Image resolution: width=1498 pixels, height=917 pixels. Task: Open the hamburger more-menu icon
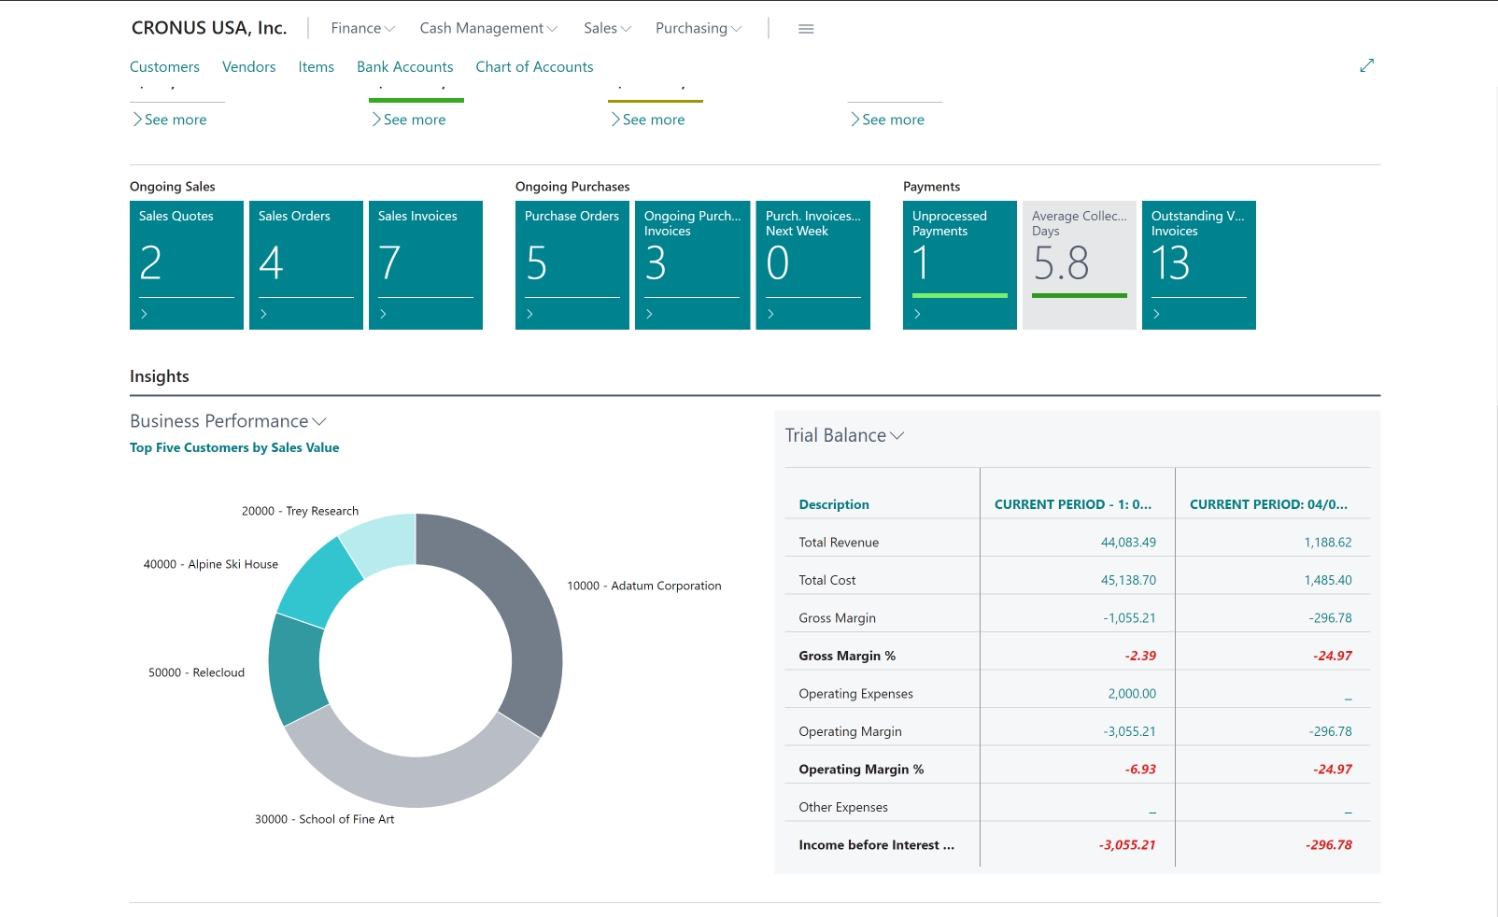pos(806,29)
